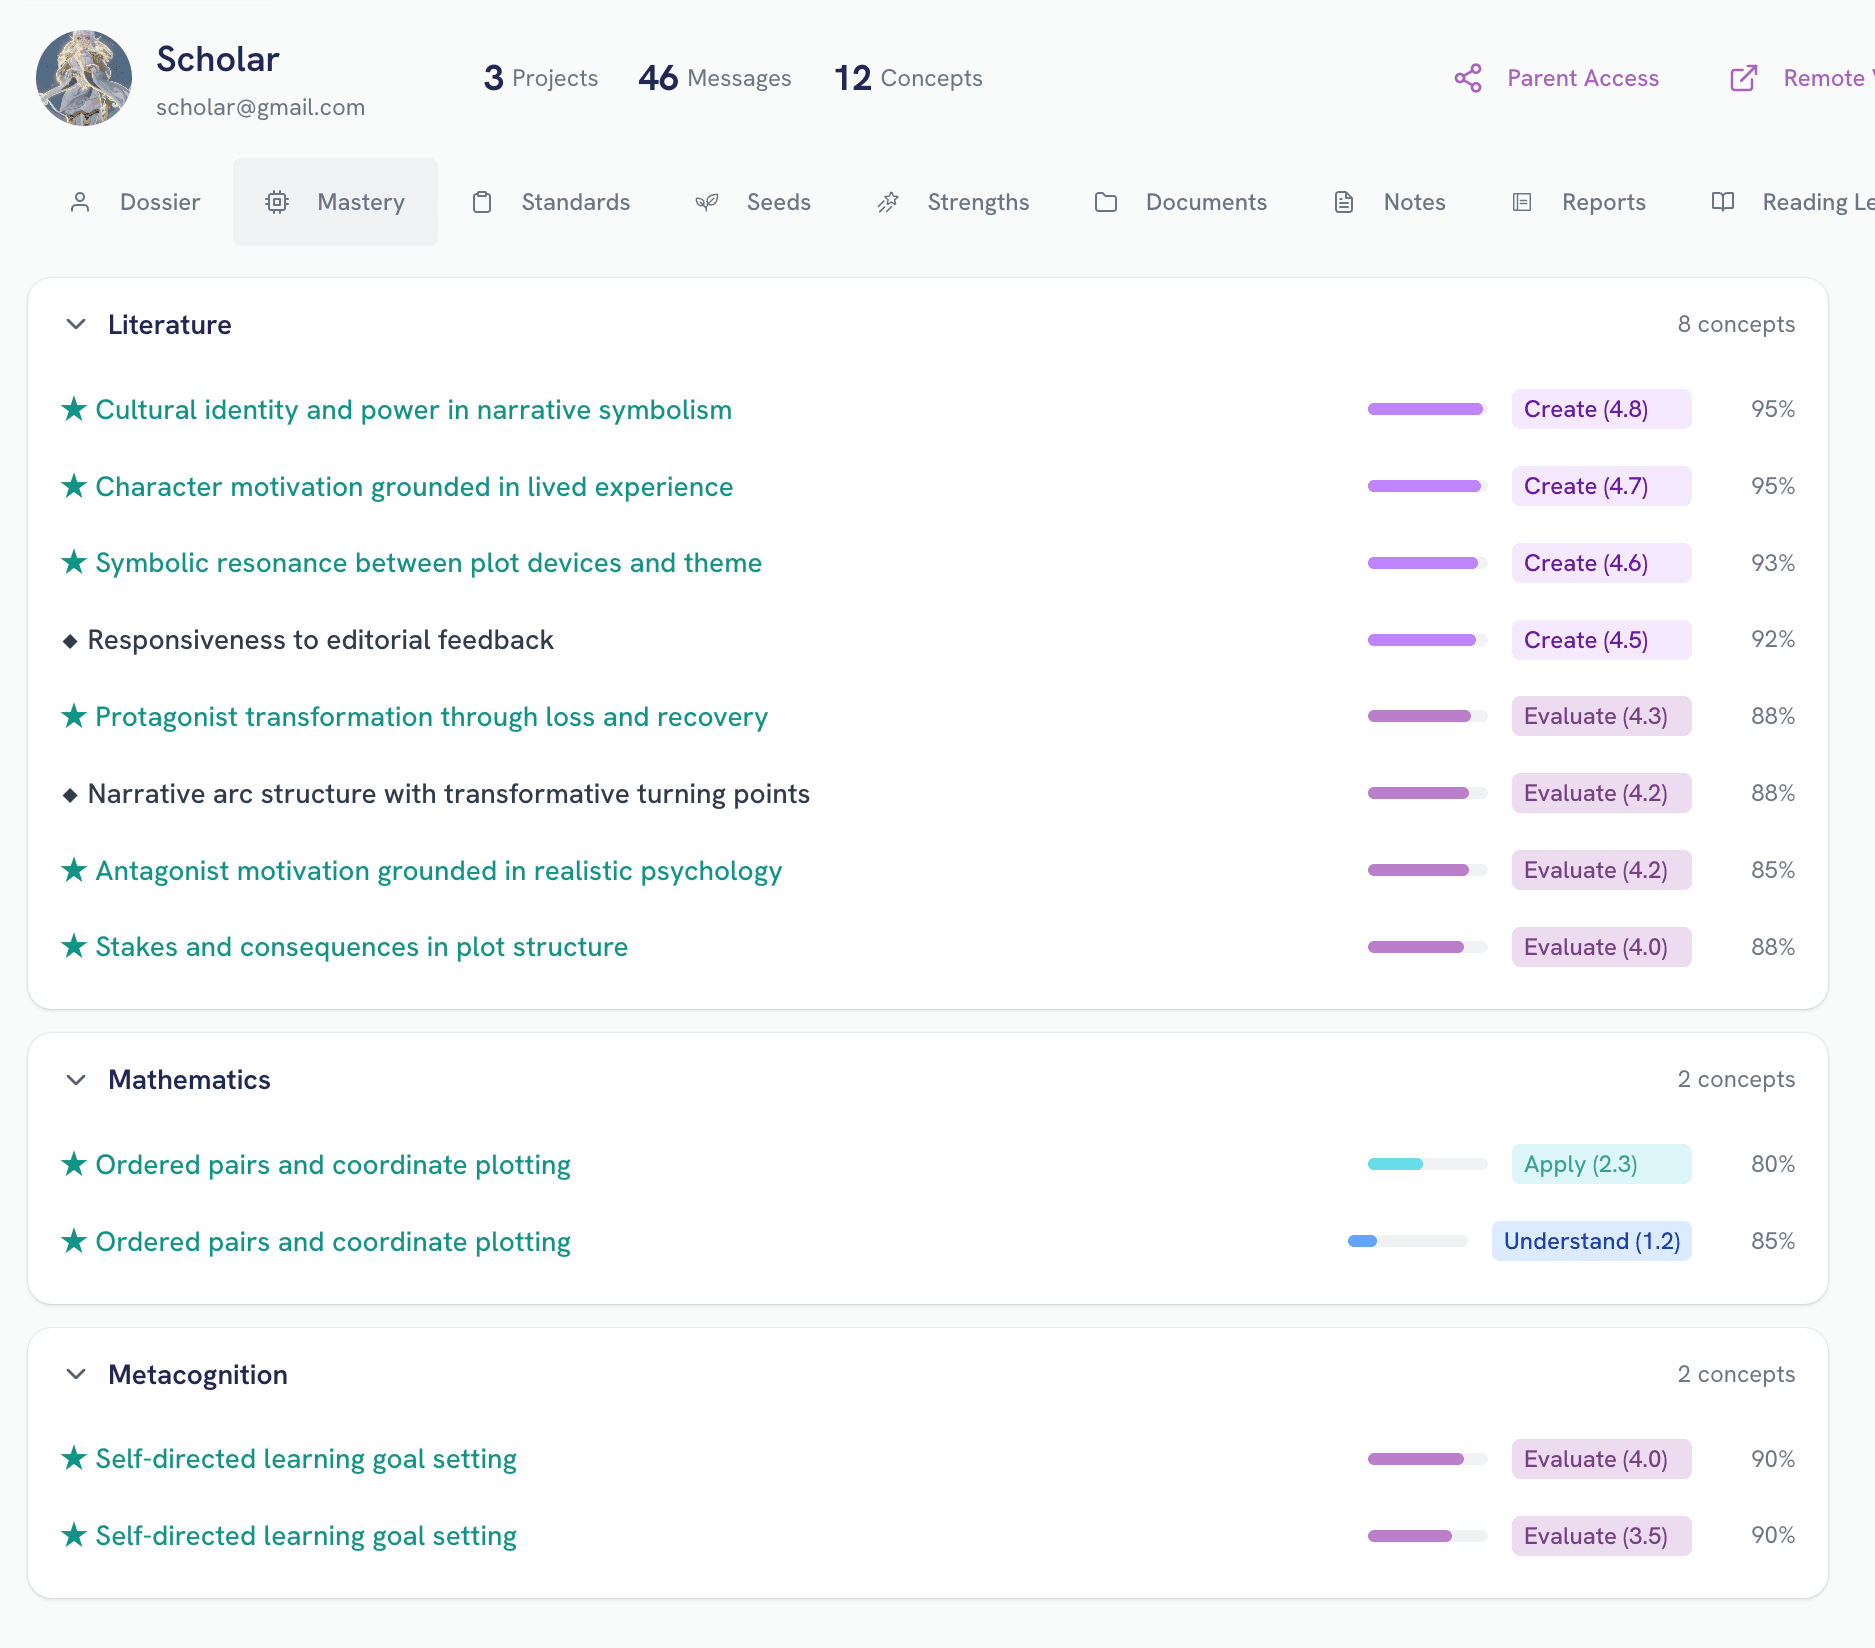Open Protagonist transformation through loss and recovery
Viewport: 1875px width, 1648px height.
click(431, 716)
